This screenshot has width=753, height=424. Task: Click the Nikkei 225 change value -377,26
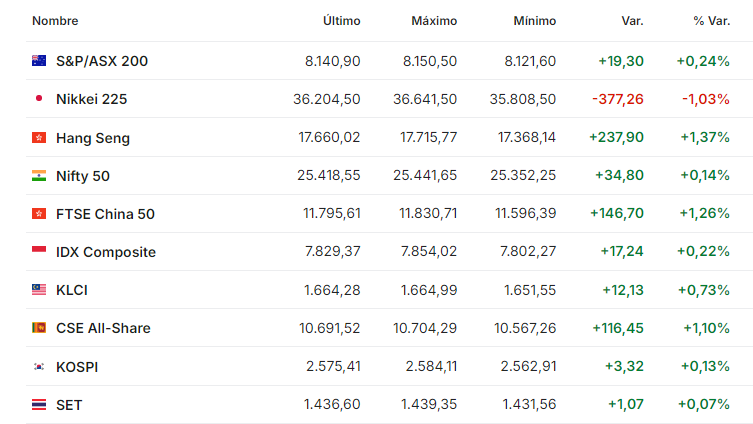[x=617, y=99]
